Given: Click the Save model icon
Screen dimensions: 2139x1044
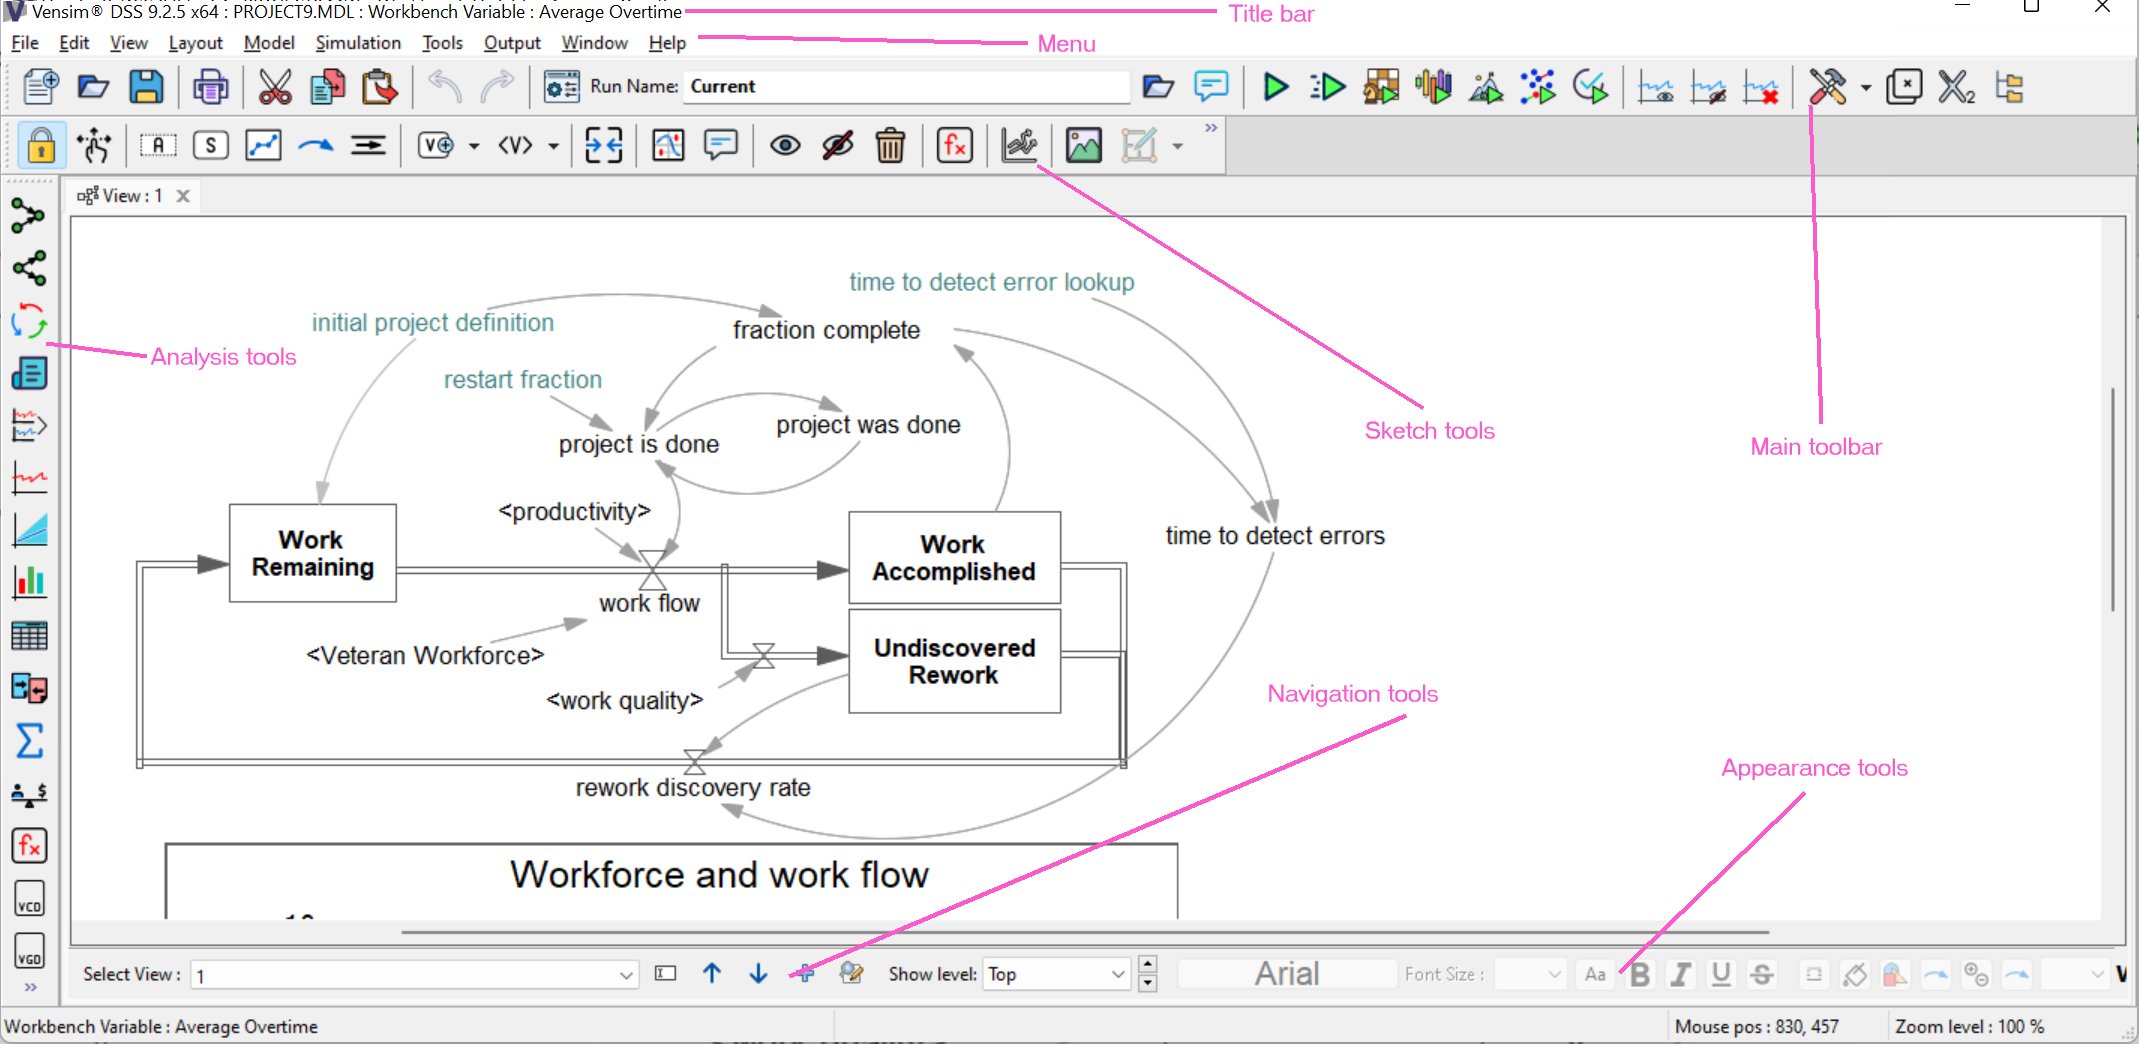Looking at the screenshot, I should click(x=146, y=87).
